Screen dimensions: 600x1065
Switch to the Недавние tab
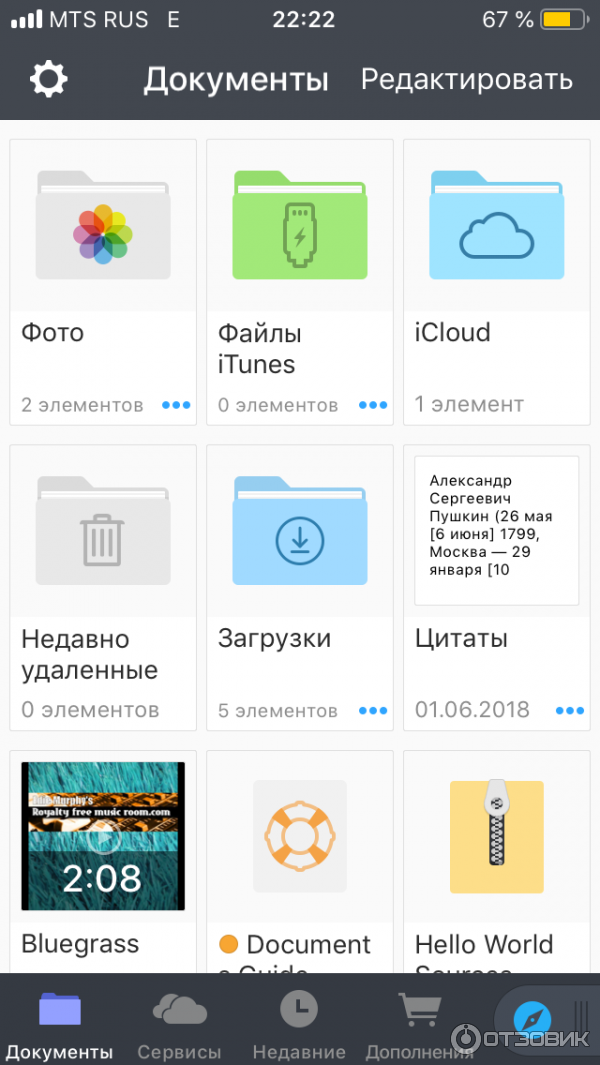tap(299, 1025)
